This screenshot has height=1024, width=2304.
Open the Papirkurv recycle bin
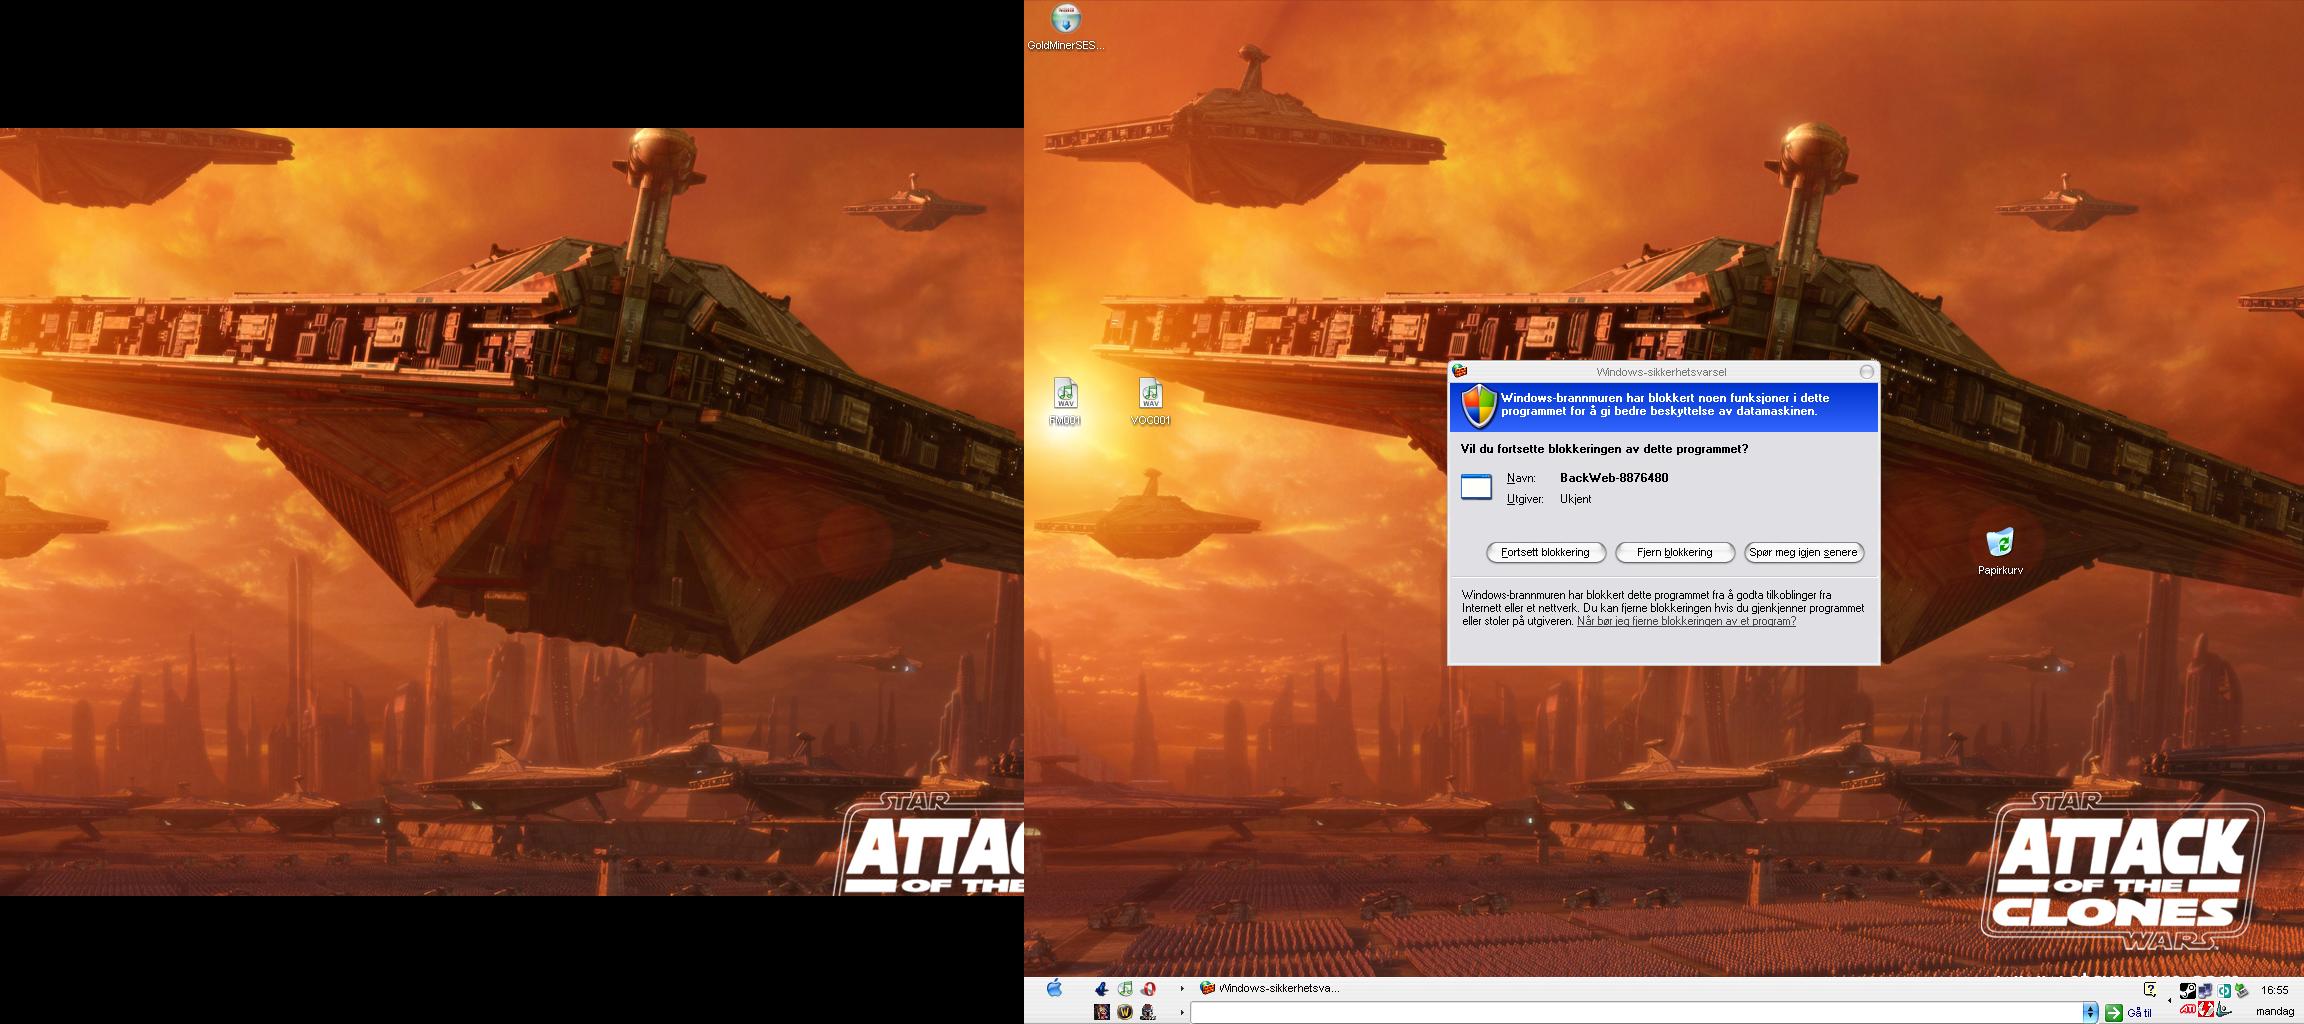pyautogui.click(x=2000, y=551)
